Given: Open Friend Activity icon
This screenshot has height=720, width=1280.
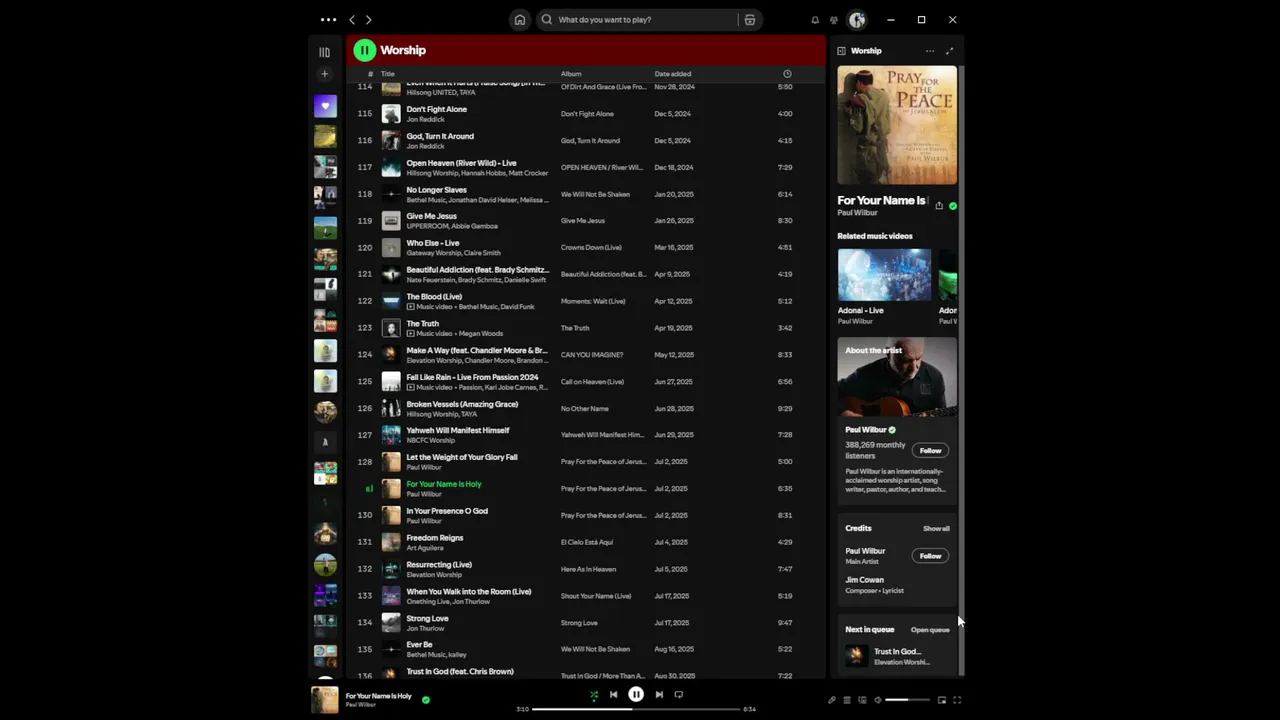Looking at the screenshot, I should pos(834,20).
